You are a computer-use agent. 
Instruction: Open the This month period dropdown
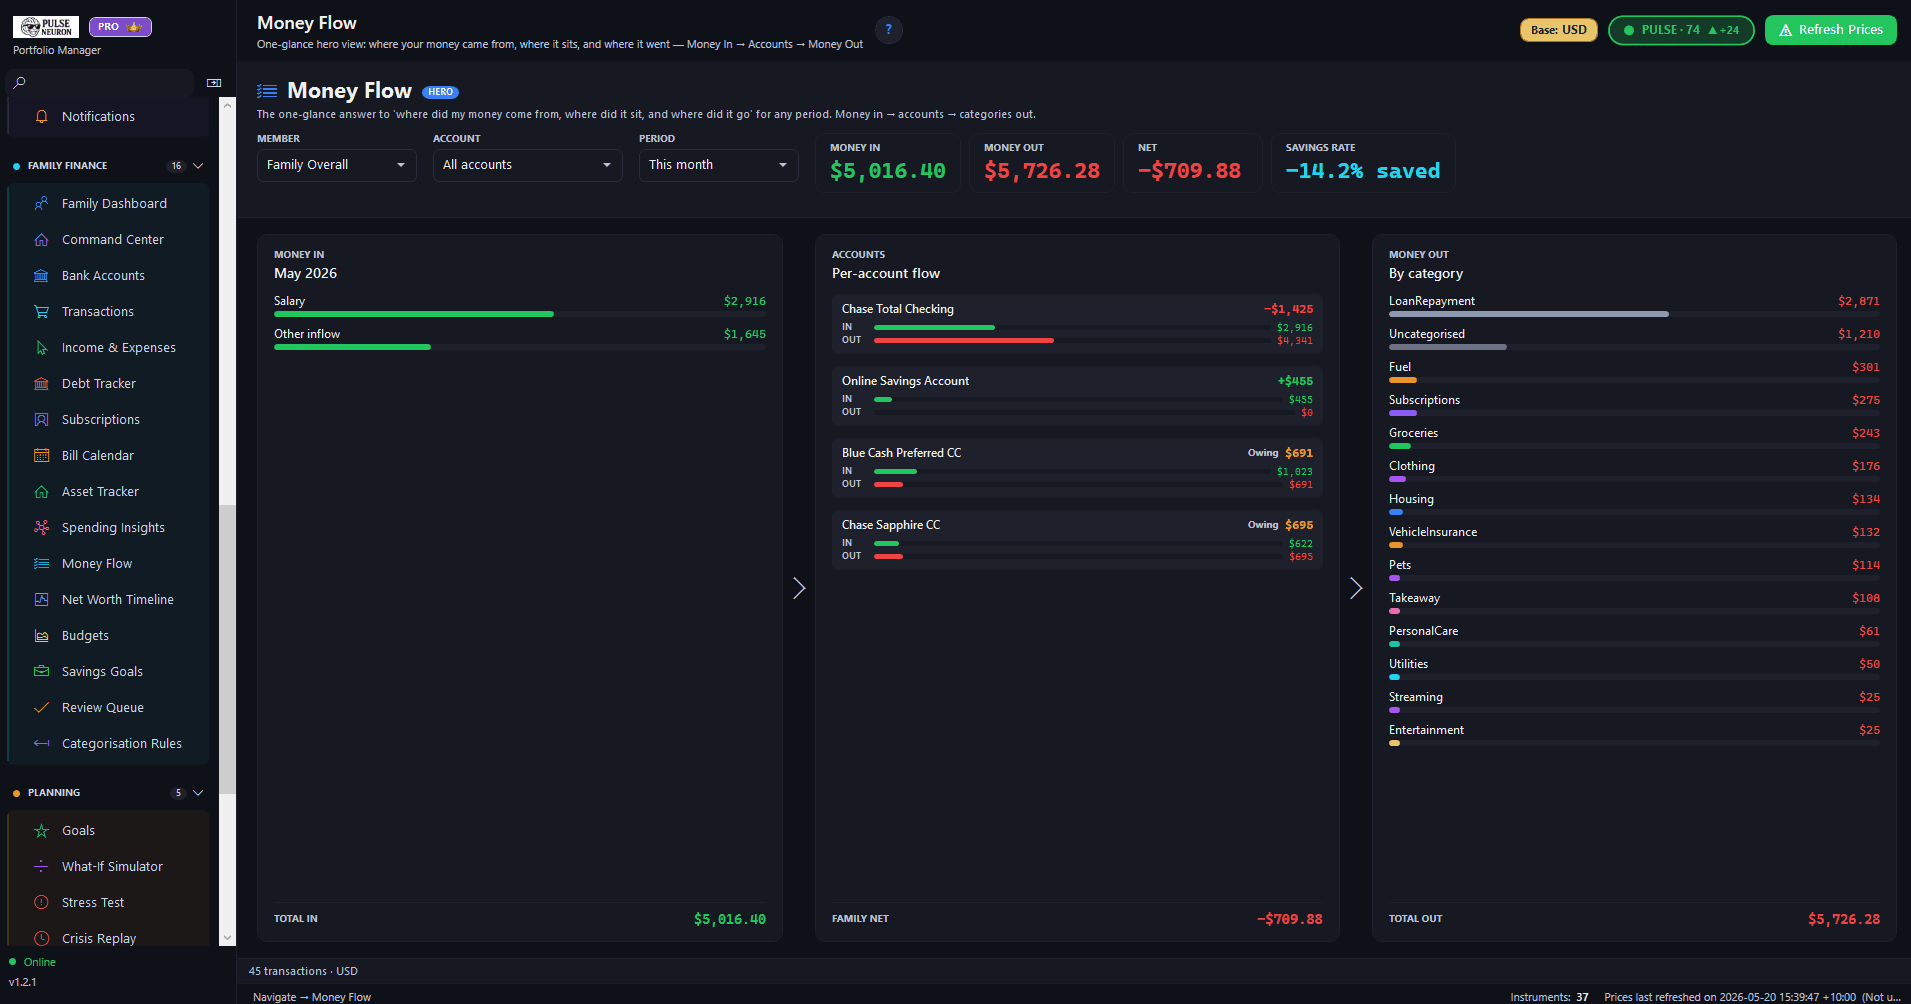[x=718, y=165]
